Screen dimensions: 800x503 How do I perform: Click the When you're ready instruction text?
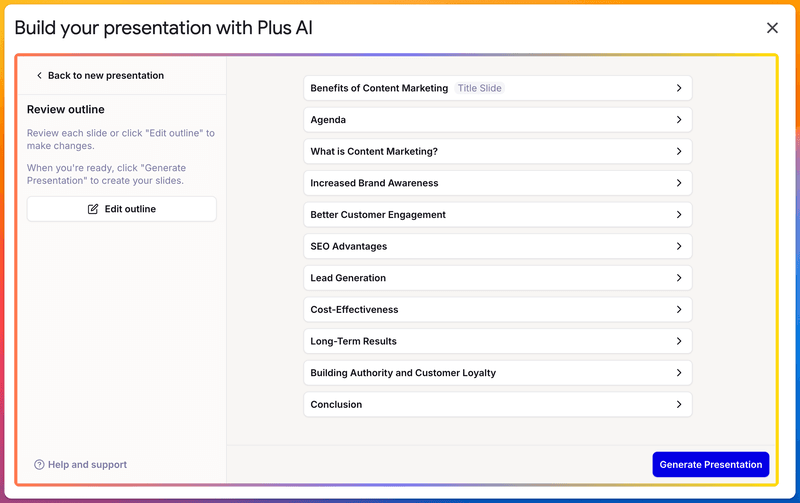point(106,174)
